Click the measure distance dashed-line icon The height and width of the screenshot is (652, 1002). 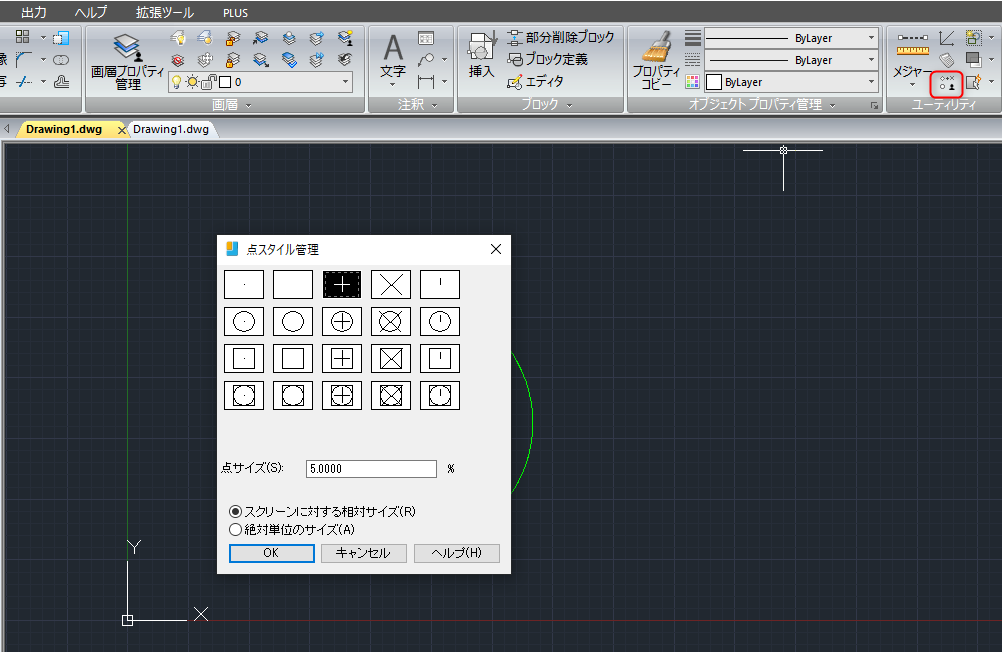pyautogui.click(x=913, y=38)
